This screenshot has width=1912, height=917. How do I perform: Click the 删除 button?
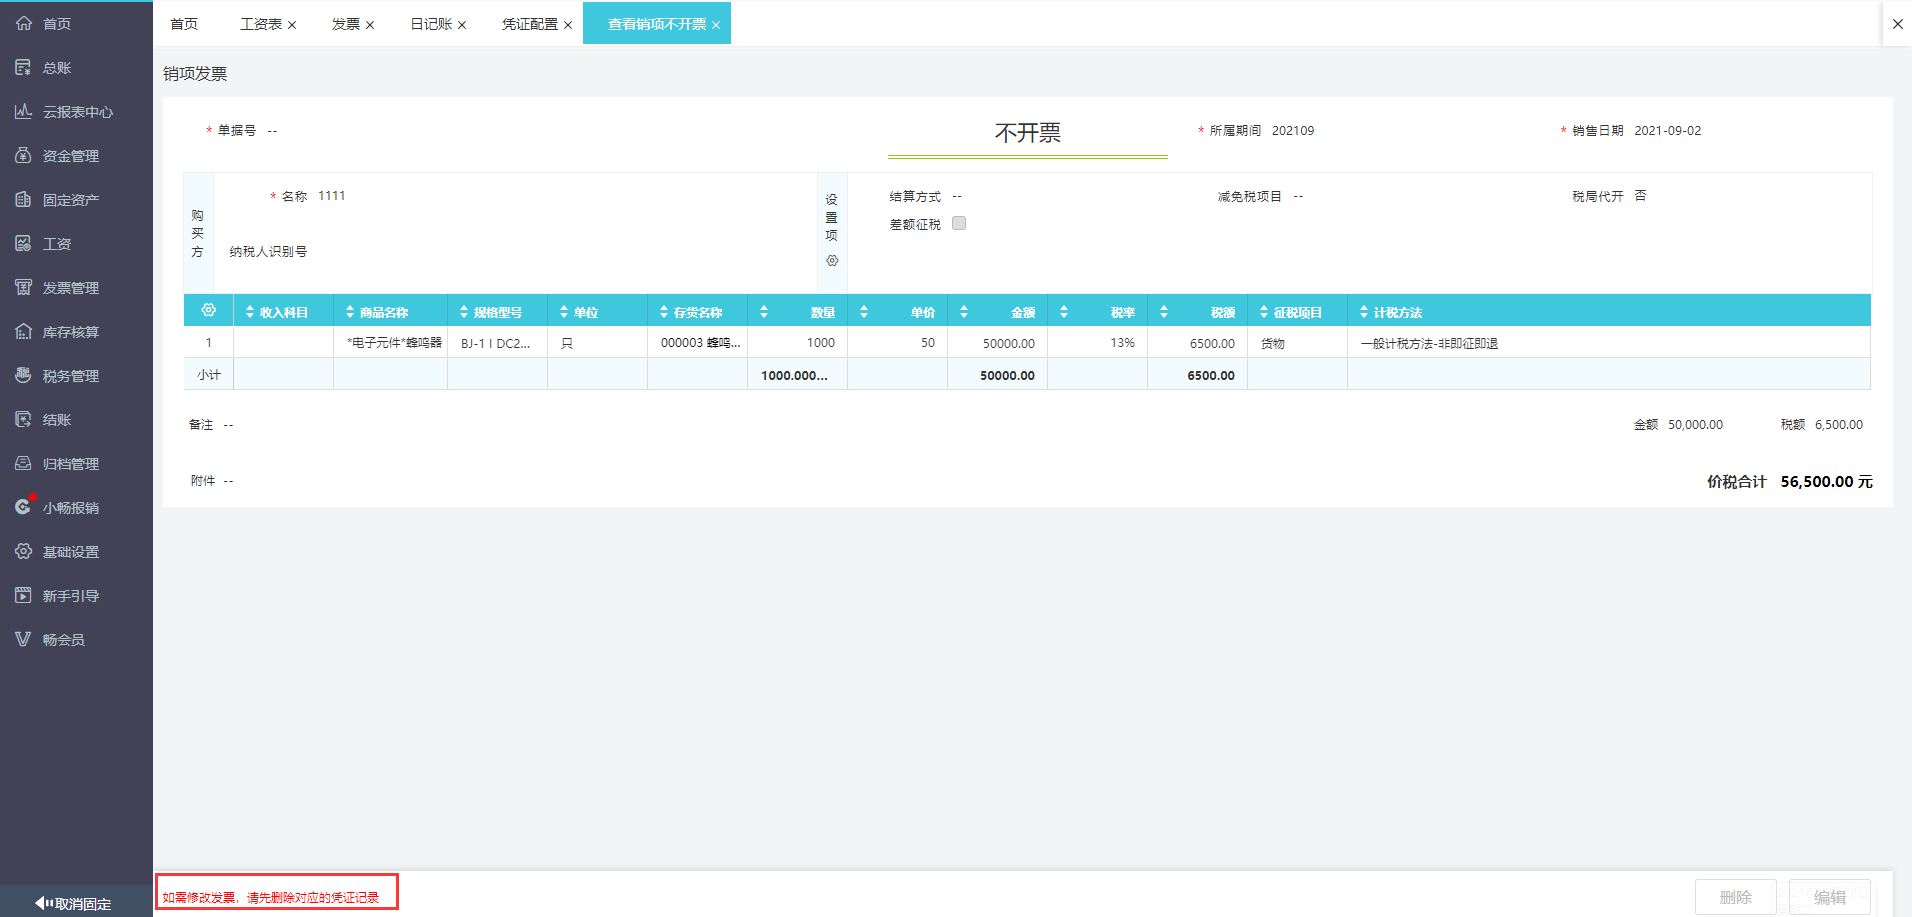pos(1735,897)
